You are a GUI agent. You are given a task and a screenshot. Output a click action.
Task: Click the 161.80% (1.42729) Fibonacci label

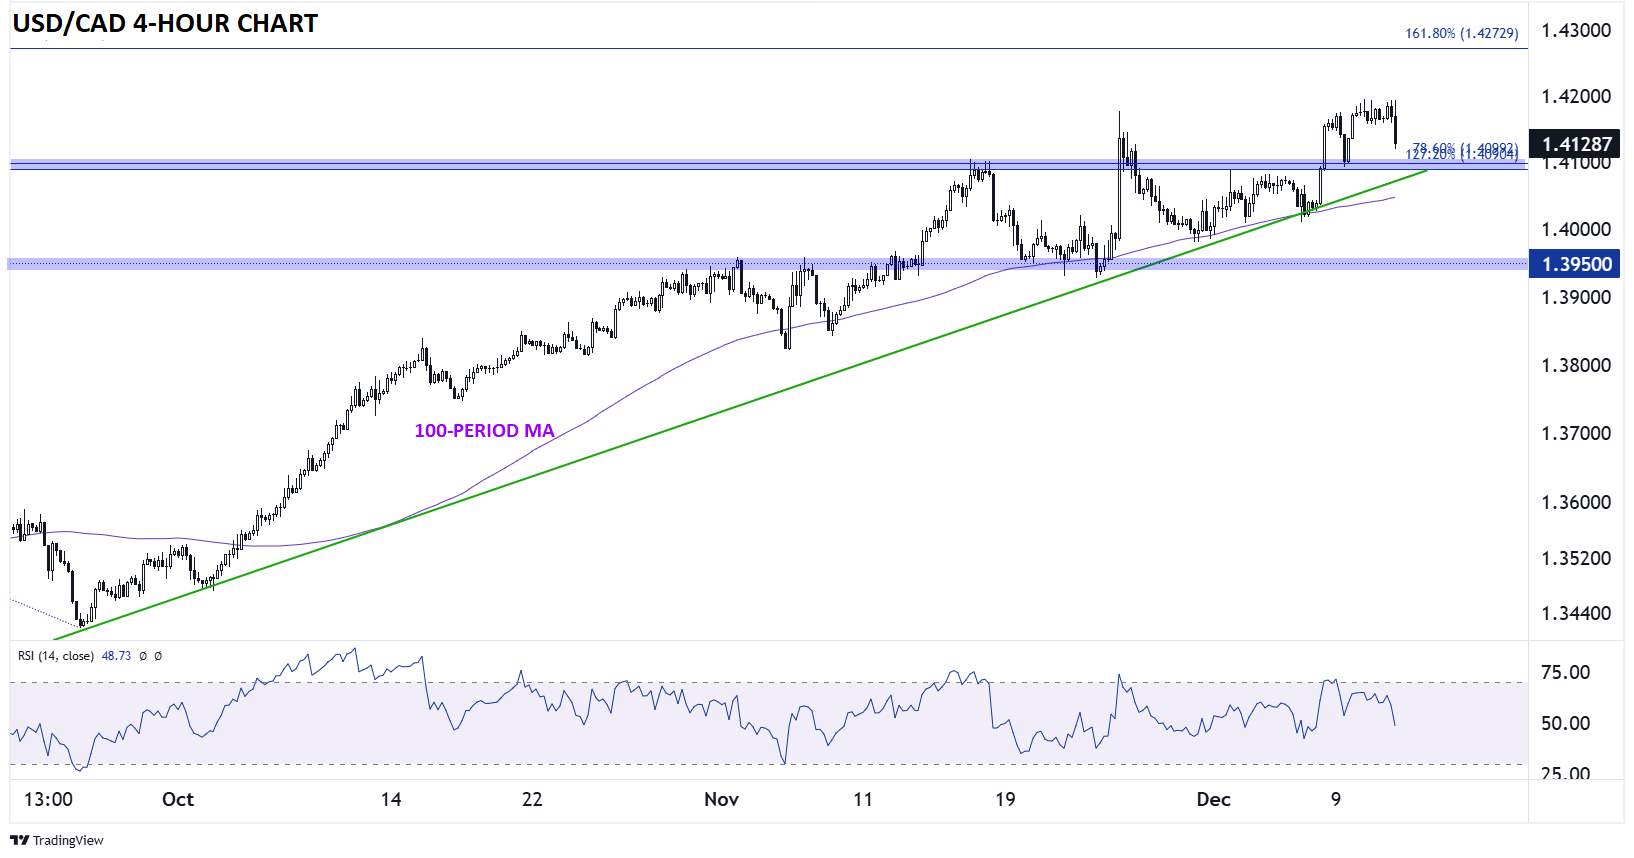[1461, 33]
